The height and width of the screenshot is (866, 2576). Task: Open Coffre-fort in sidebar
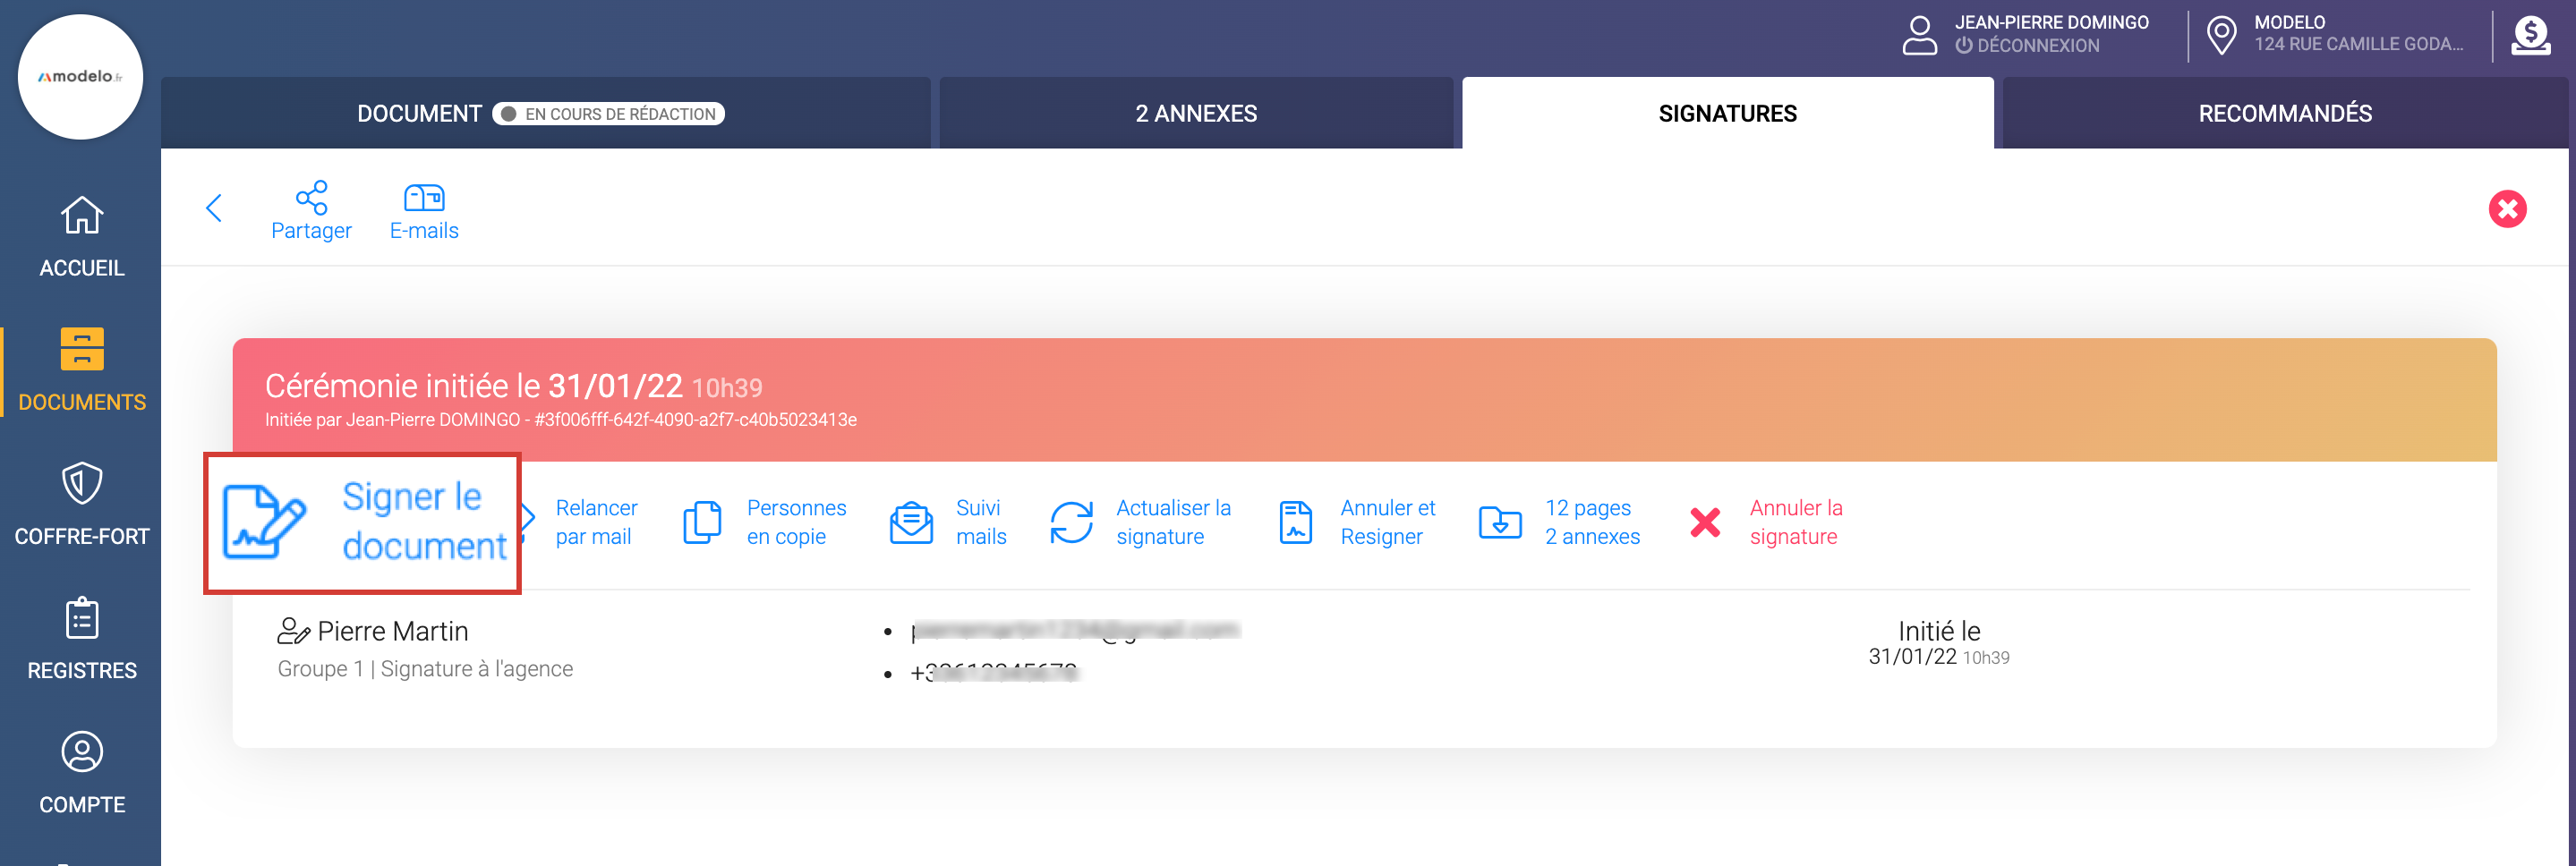click(x=82, y=505)
